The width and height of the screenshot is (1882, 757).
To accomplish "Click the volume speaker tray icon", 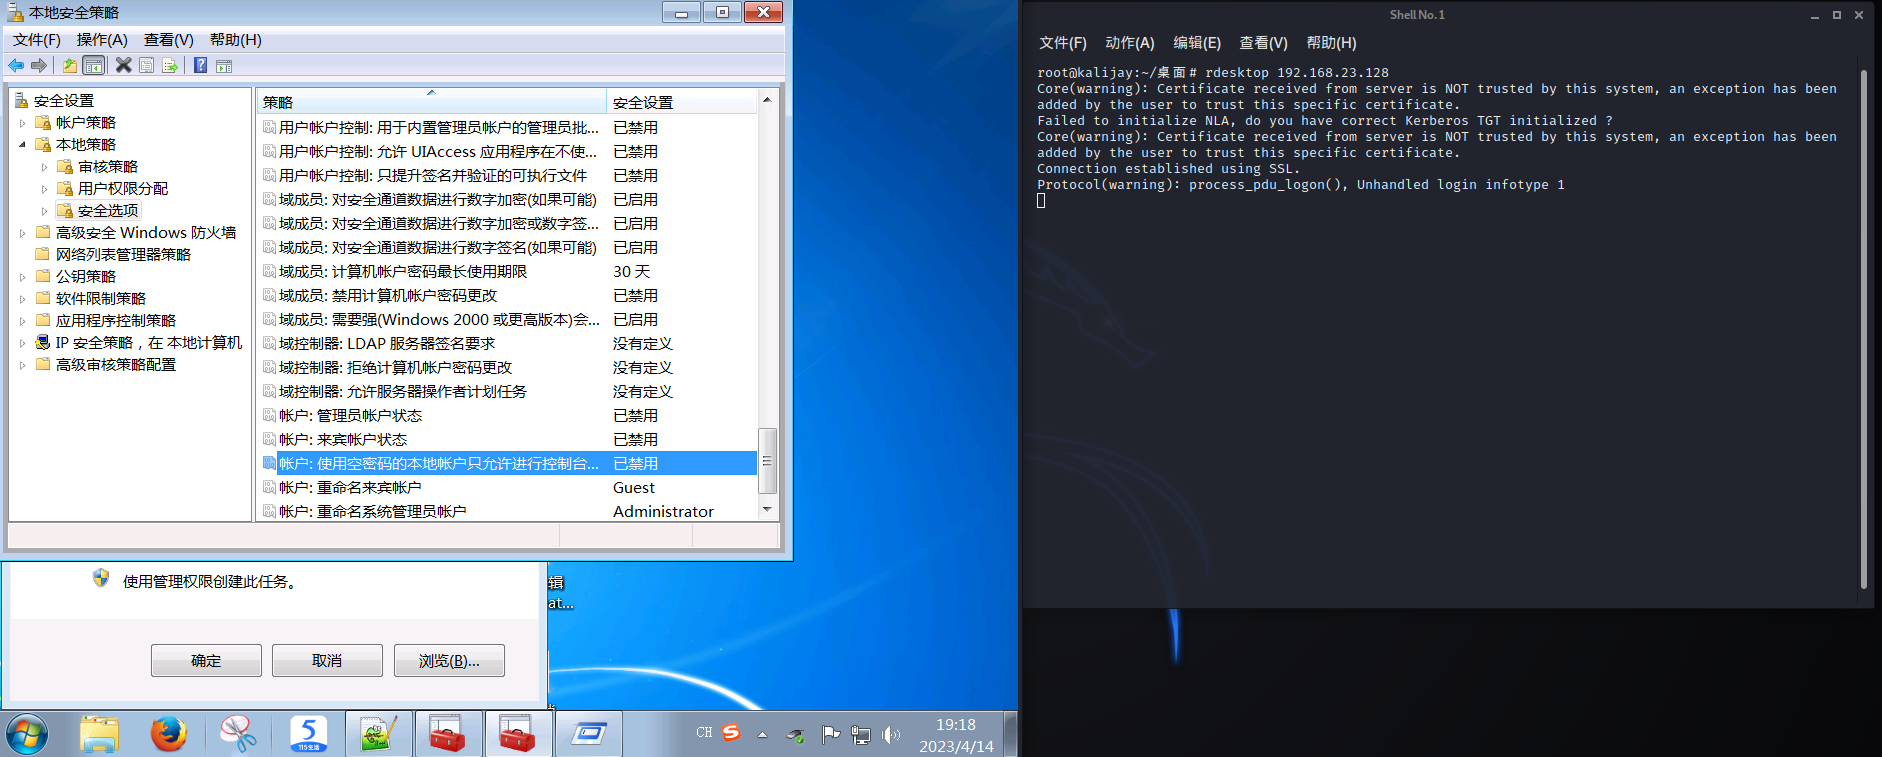I will [x=890, y=735].
